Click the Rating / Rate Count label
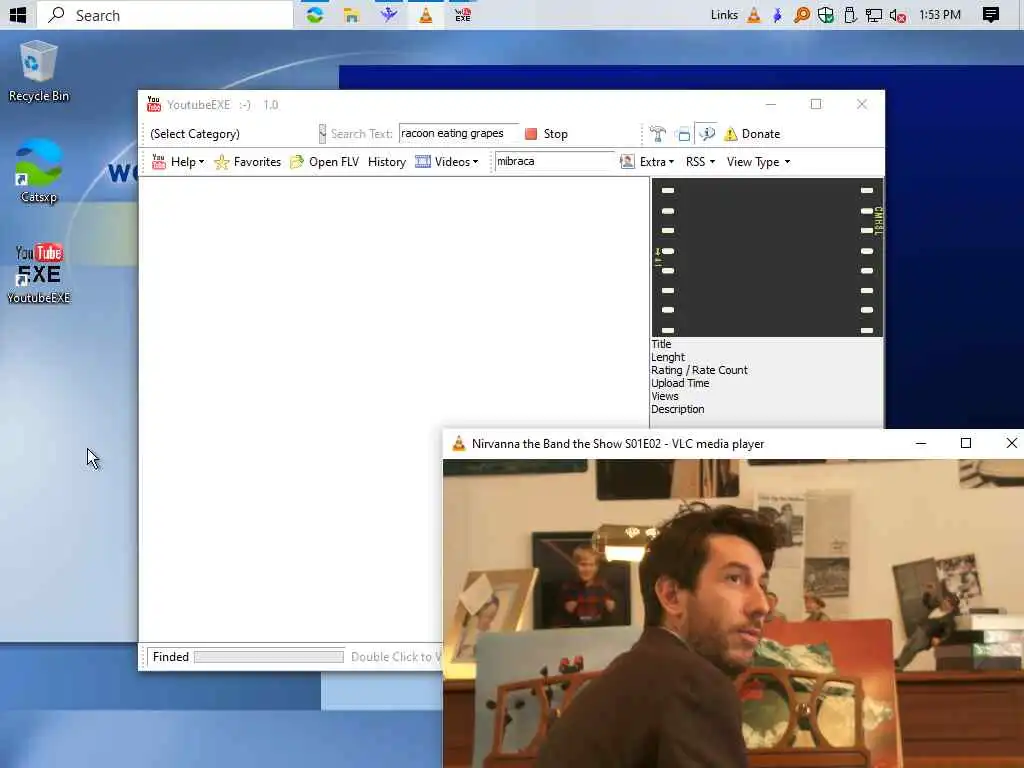1024x768 pixels. point(699,370)
